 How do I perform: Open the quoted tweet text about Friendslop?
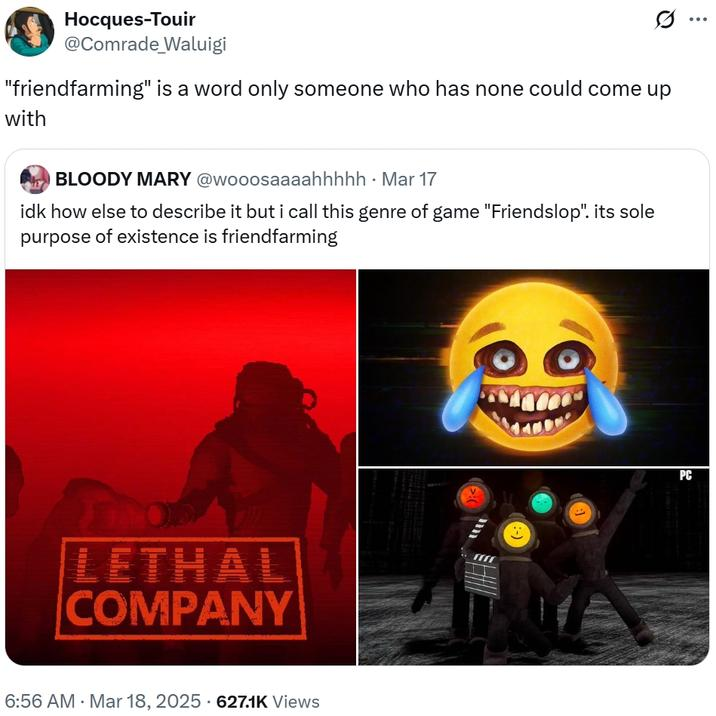(337, 224)
